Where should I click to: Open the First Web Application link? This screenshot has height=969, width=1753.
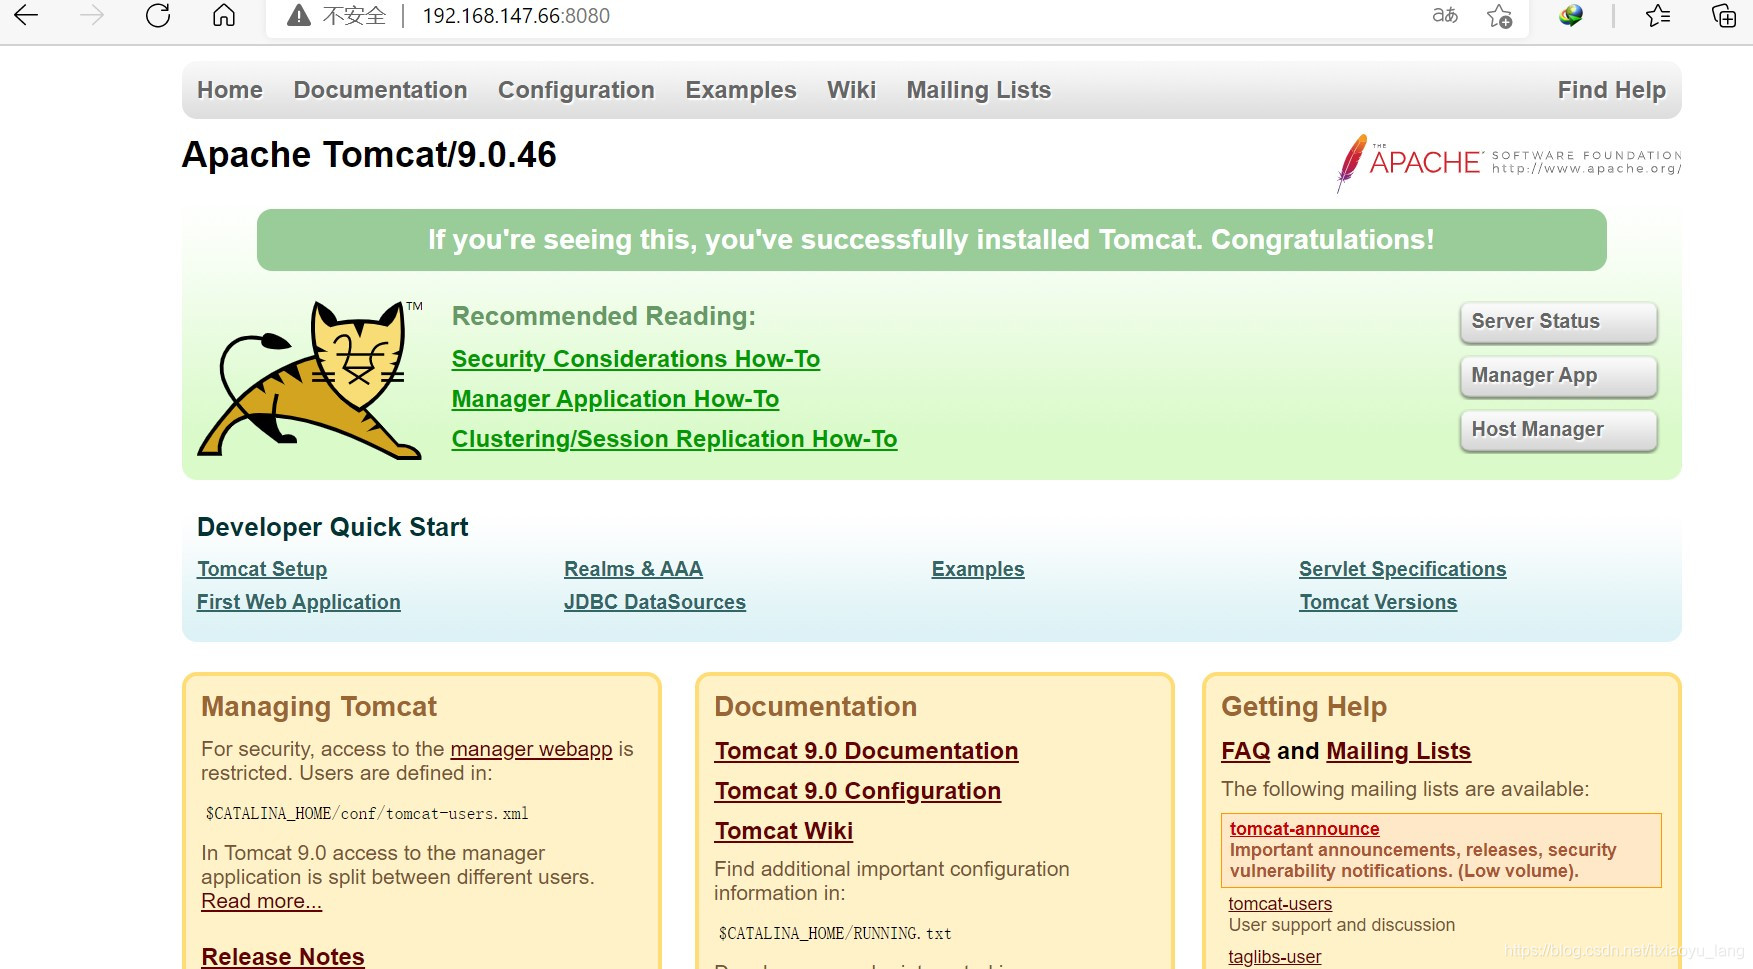point(299,602)
